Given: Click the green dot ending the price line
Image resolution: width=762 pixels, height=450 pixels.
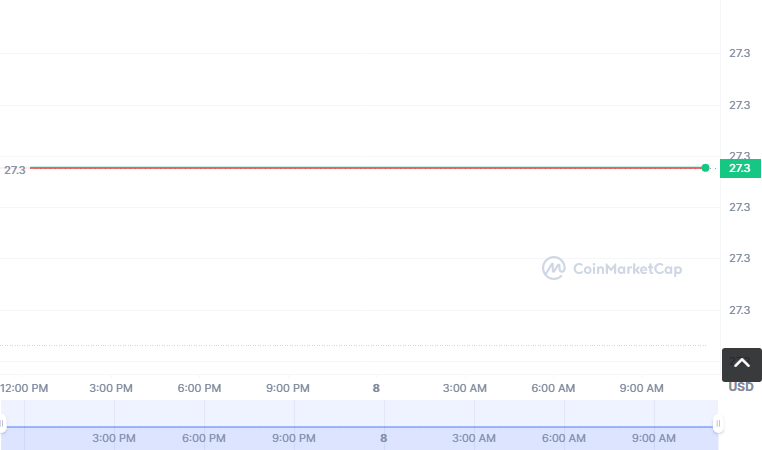Looking at the screenshot, I should pos(706,168).
